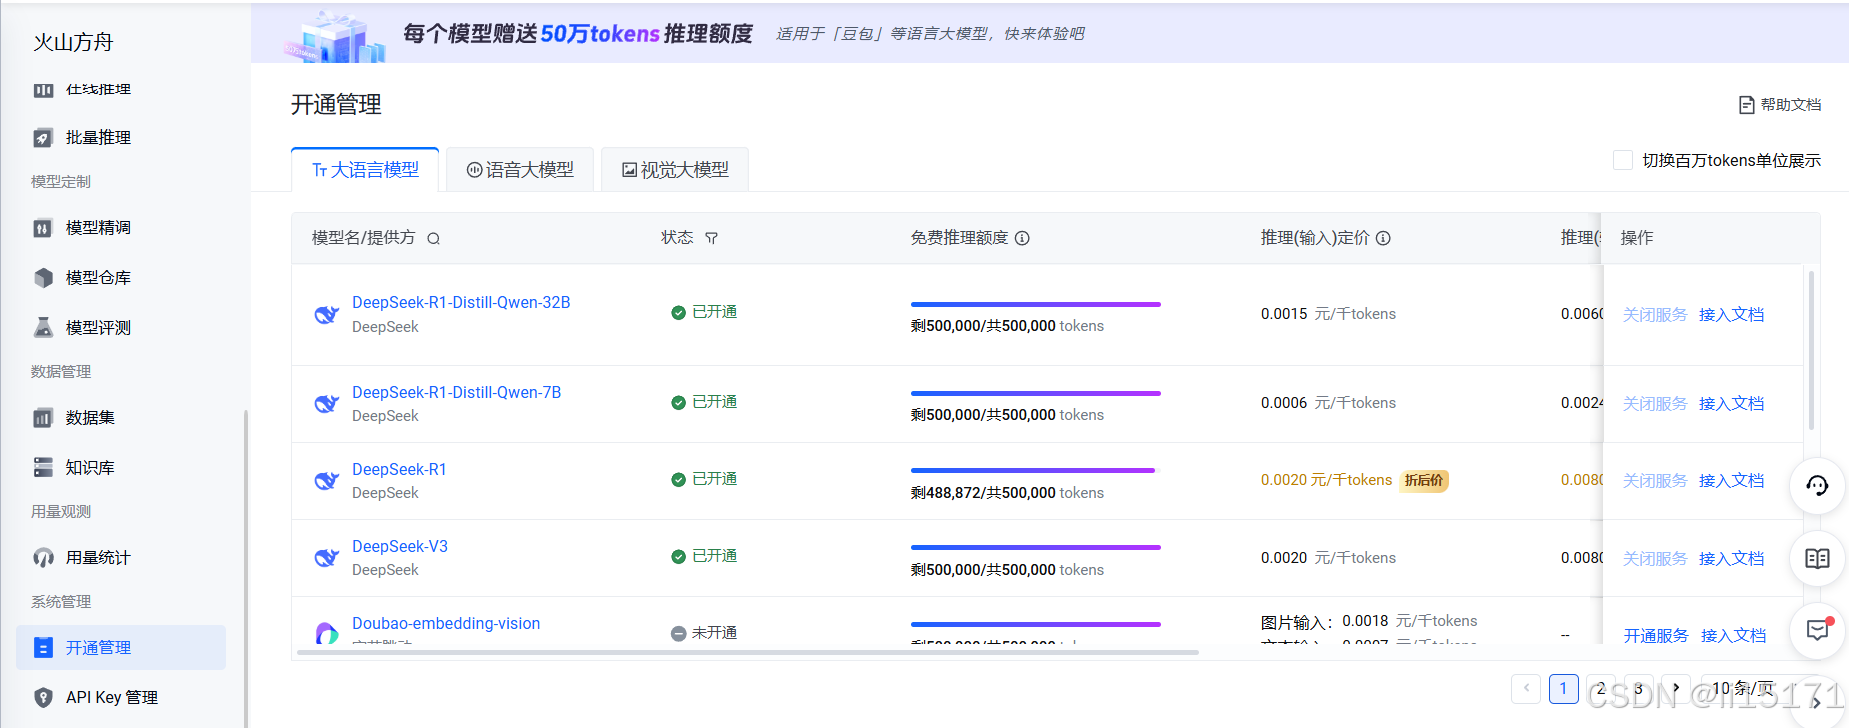Image resolution: width=1849 pixels, height=728 pixels.
Task: Click the 模型仓库 cube icon
Action: tap(43, 278)
